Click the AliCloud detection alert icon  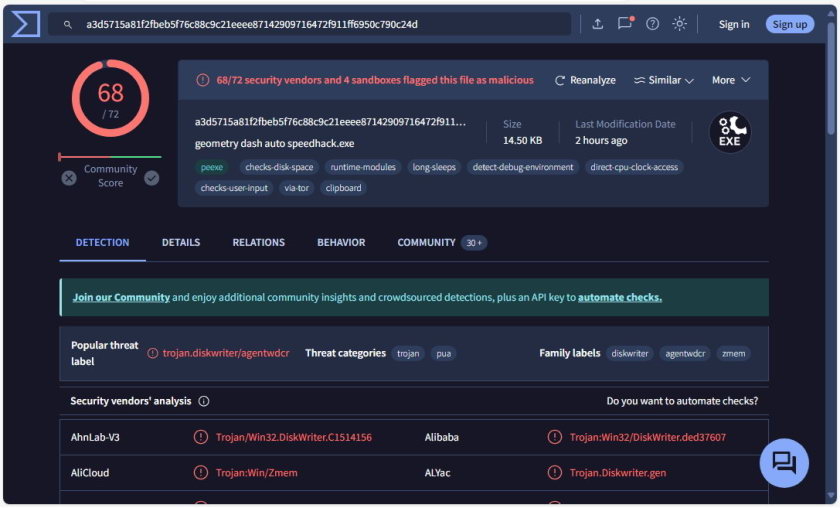[x=200, y=473]
